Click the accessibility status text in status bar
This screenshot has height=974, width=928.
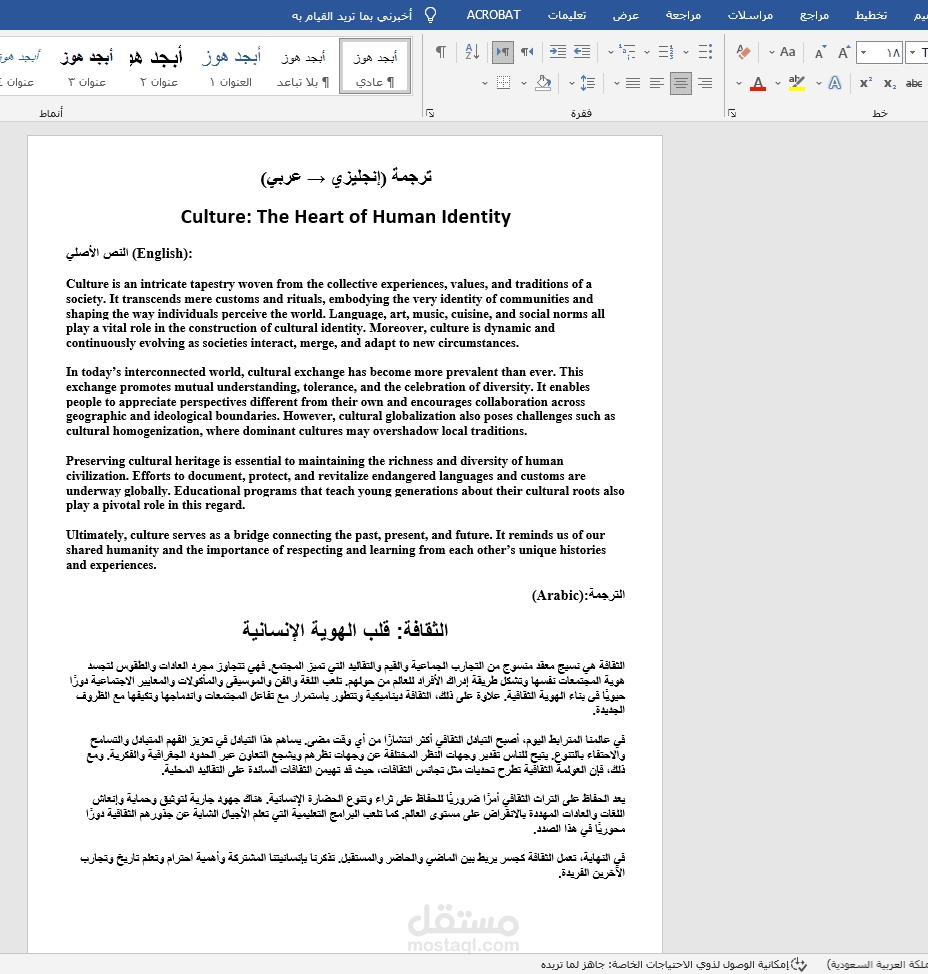click(x=665, y=965)
